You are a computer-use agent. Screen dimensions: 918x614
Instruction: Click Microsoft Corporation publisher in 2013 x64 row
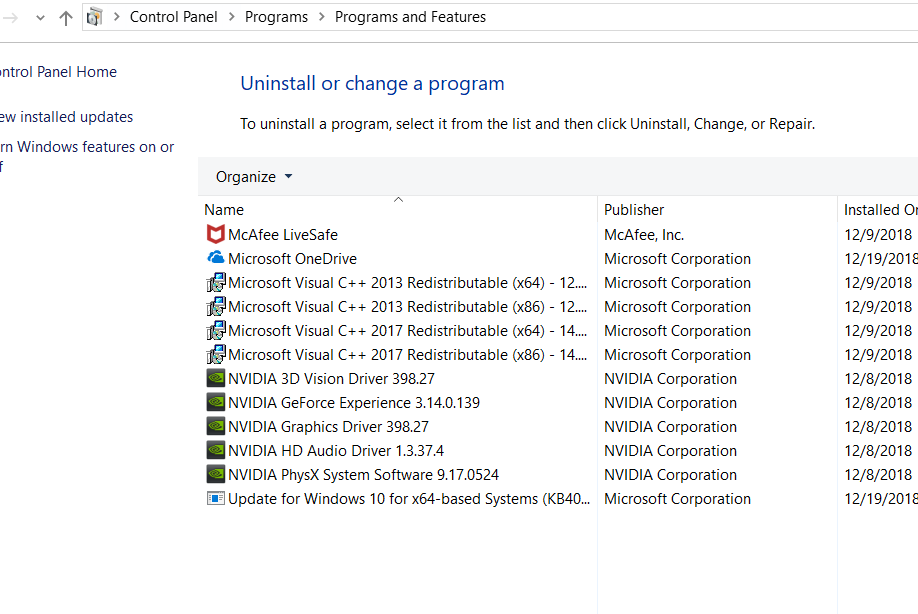677,283
